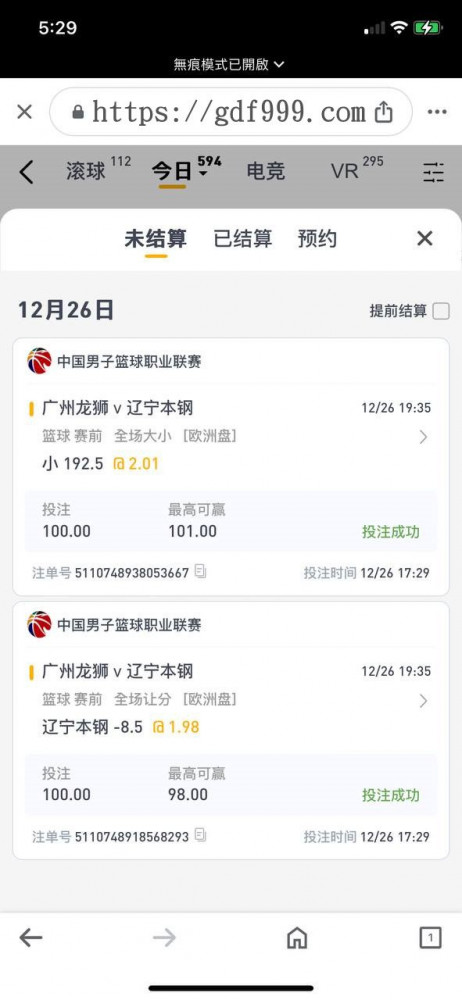Image resolution: width=462 pixels, height=1000 pixels.
Task: Open the 今日 dropdown arrow
Action: [x=203, y=174]
